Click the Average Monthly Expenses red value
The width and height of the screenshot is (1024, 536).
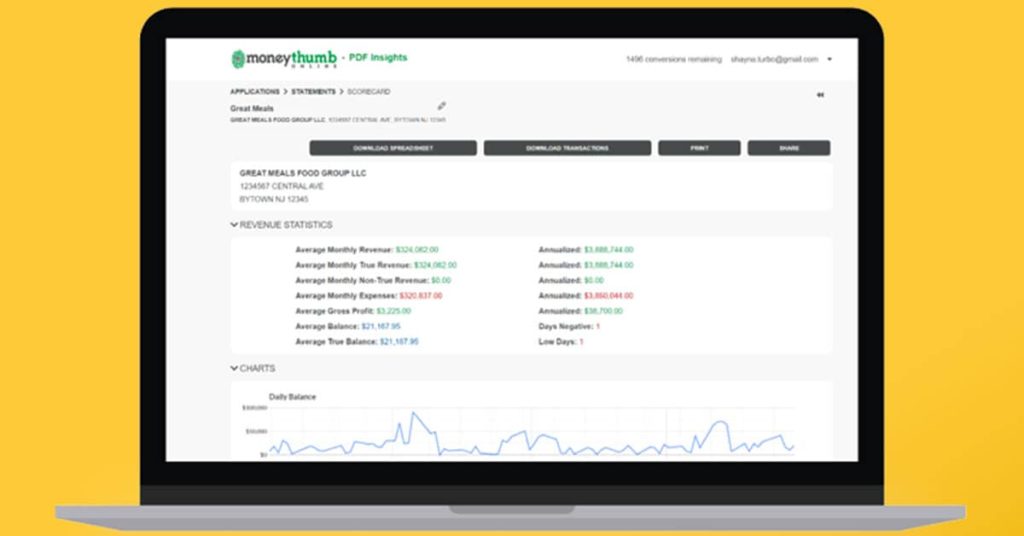point(420,296)
